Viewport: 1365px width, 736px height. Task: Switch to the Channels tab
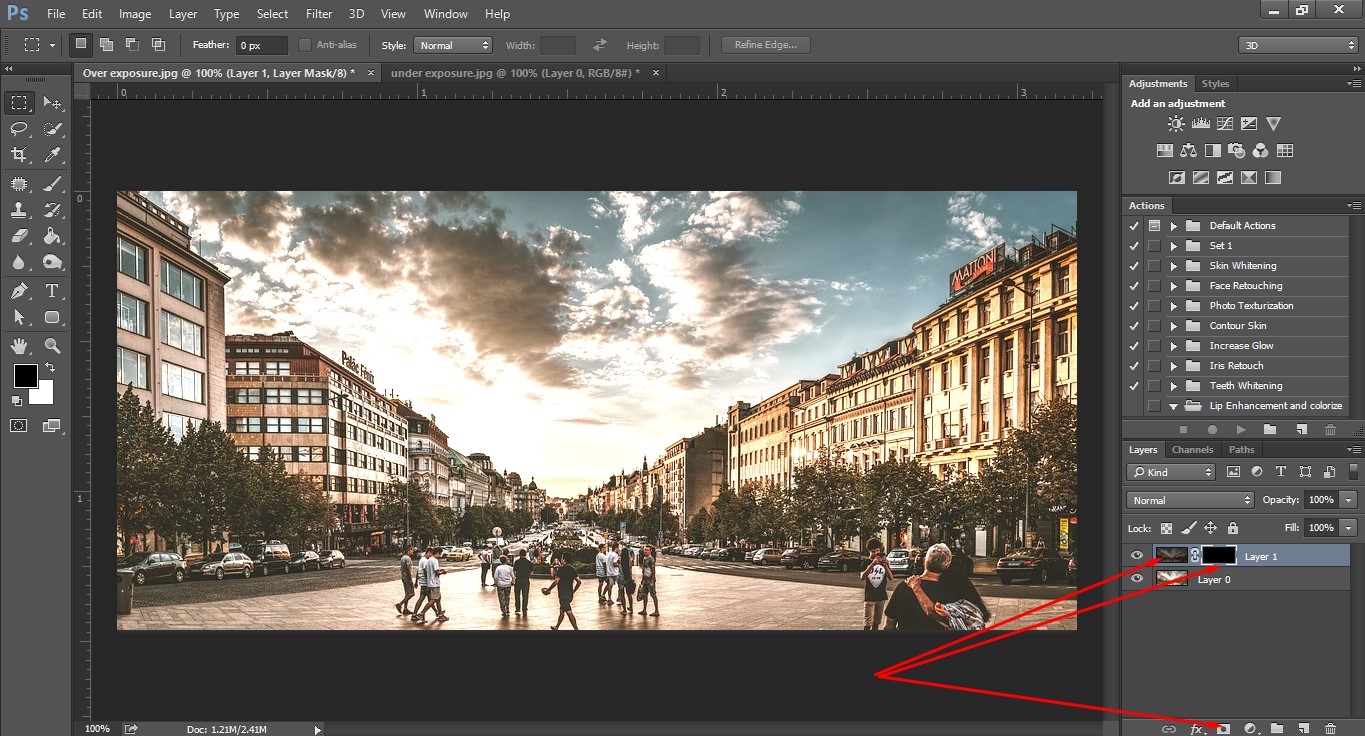click(1192, 450)
